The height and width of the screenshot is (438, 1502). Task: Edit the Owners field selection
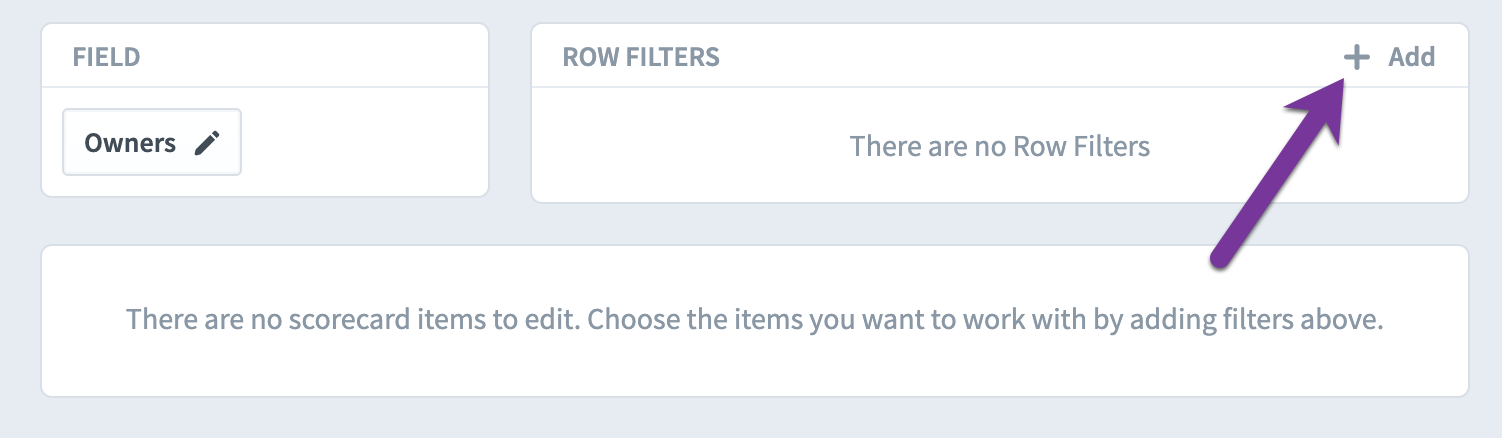[152, 142]
